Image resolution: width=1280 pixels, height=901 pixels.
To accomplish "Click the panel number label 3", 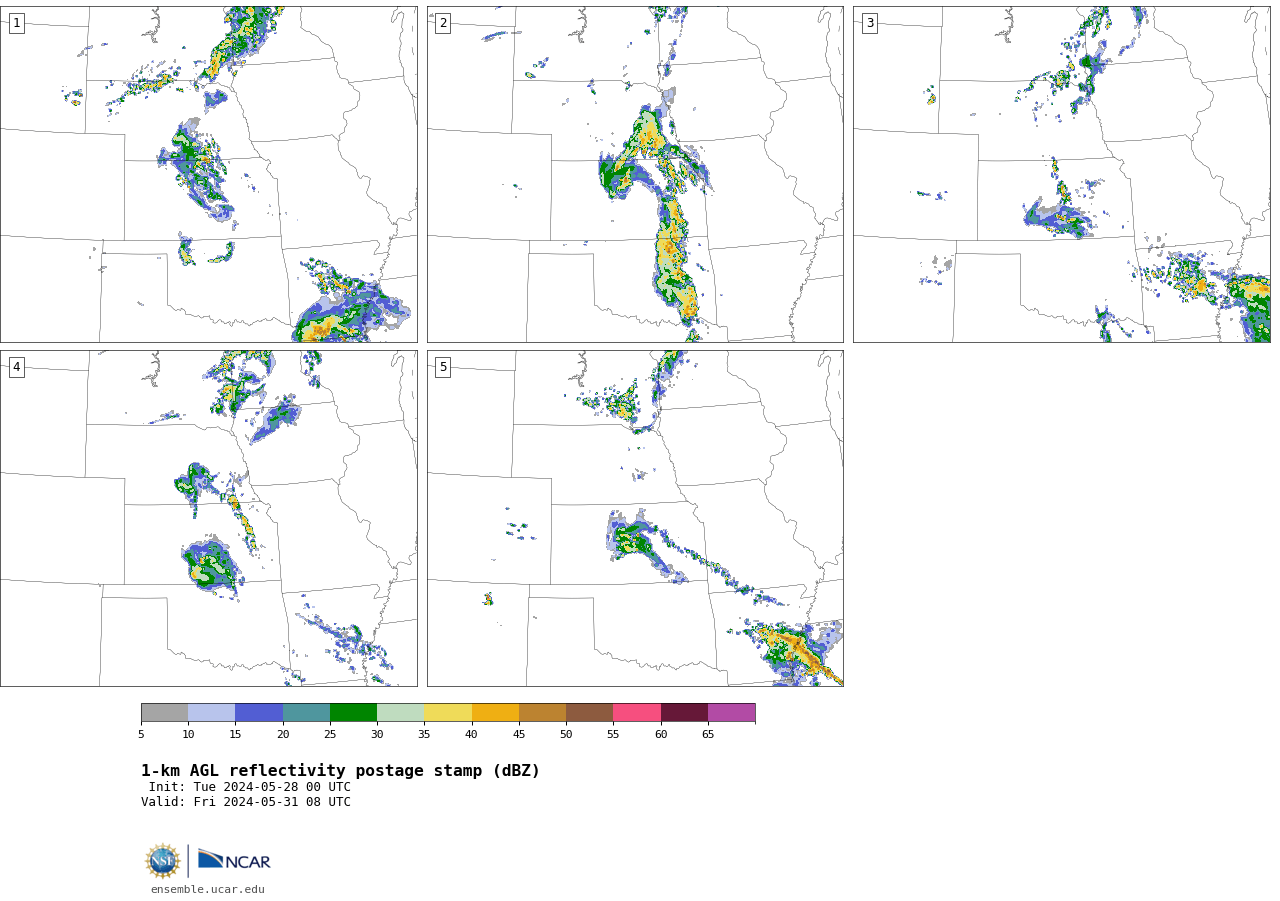I will click(x=869, y=23).
